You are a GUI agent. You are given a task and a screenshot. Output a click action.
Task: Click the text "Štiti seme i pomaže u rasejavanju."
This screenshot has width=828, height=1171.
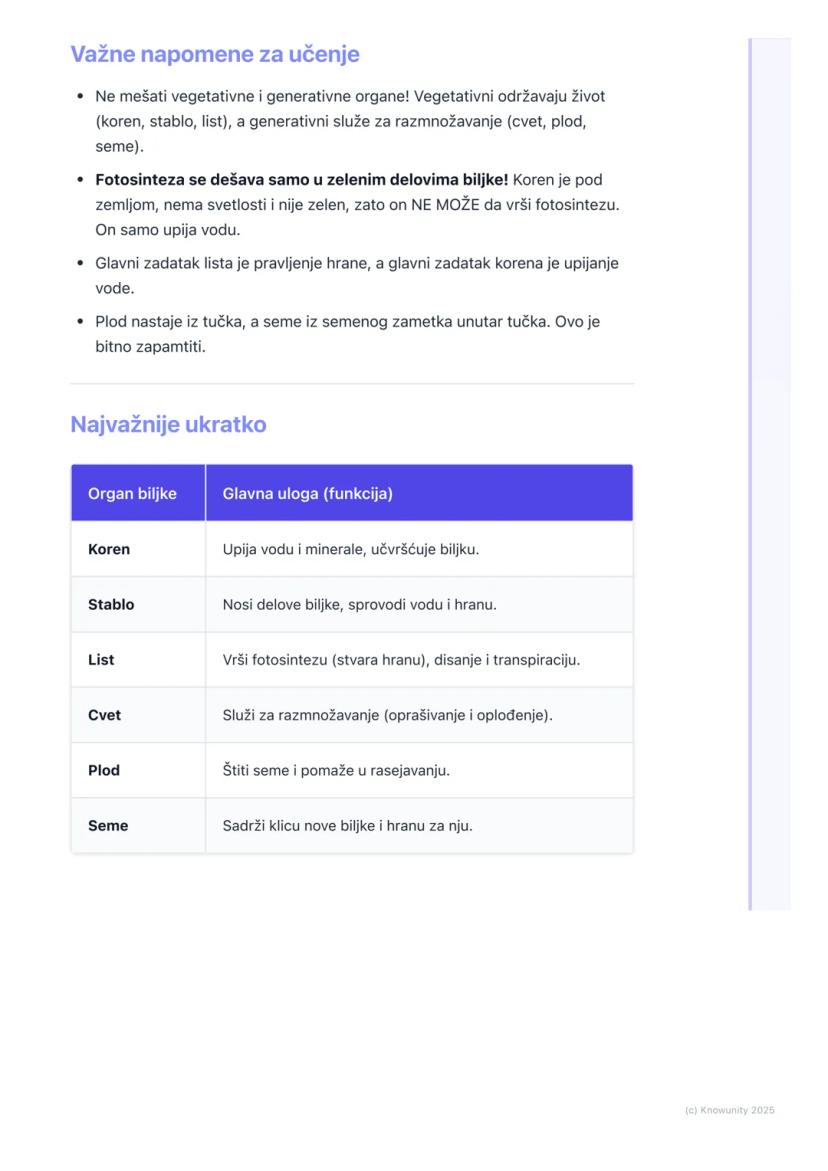click(336, 770)
